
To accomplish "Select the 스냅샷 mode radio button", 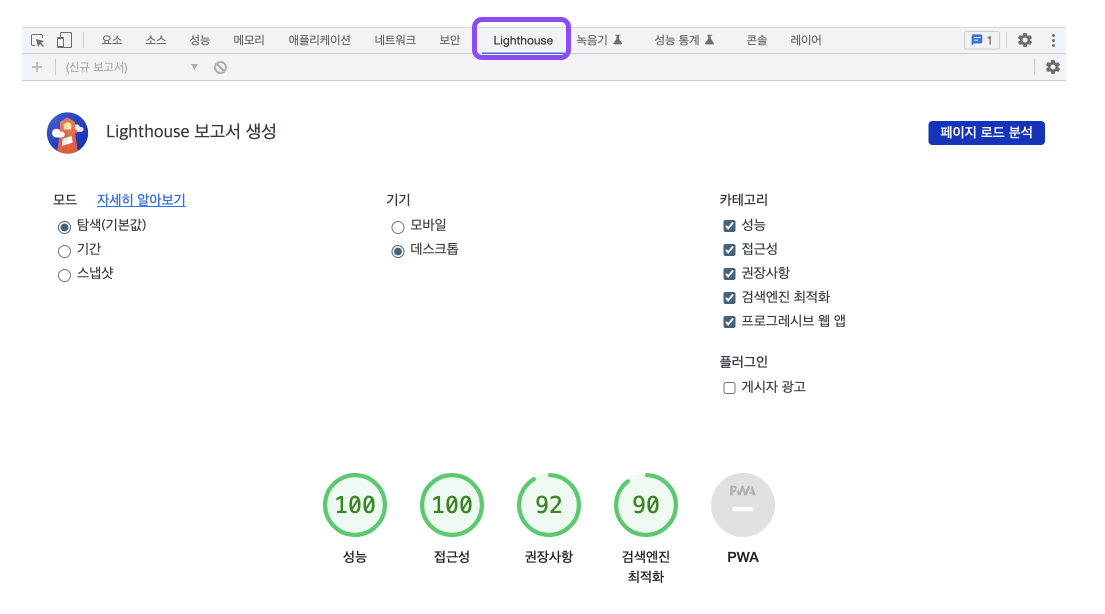I will coord(65,275).
